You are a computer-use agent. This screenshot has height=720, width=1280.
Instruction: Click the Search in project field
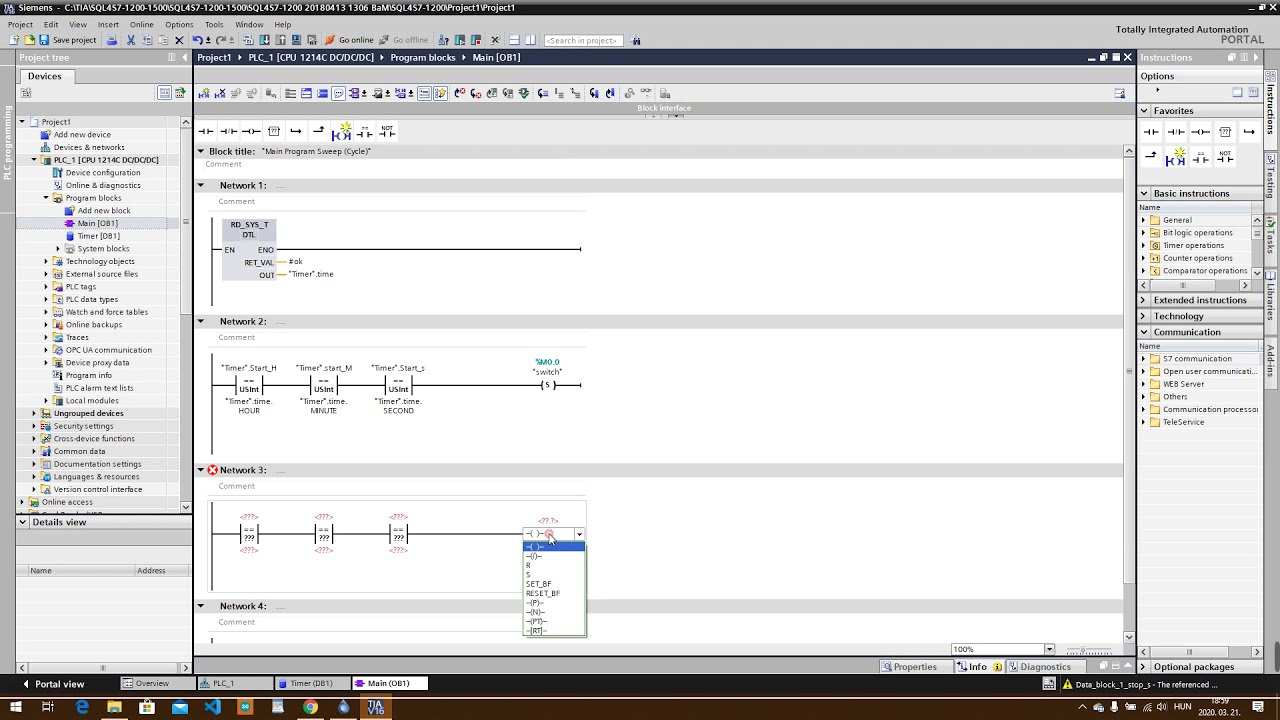click(x=583, y=40)
